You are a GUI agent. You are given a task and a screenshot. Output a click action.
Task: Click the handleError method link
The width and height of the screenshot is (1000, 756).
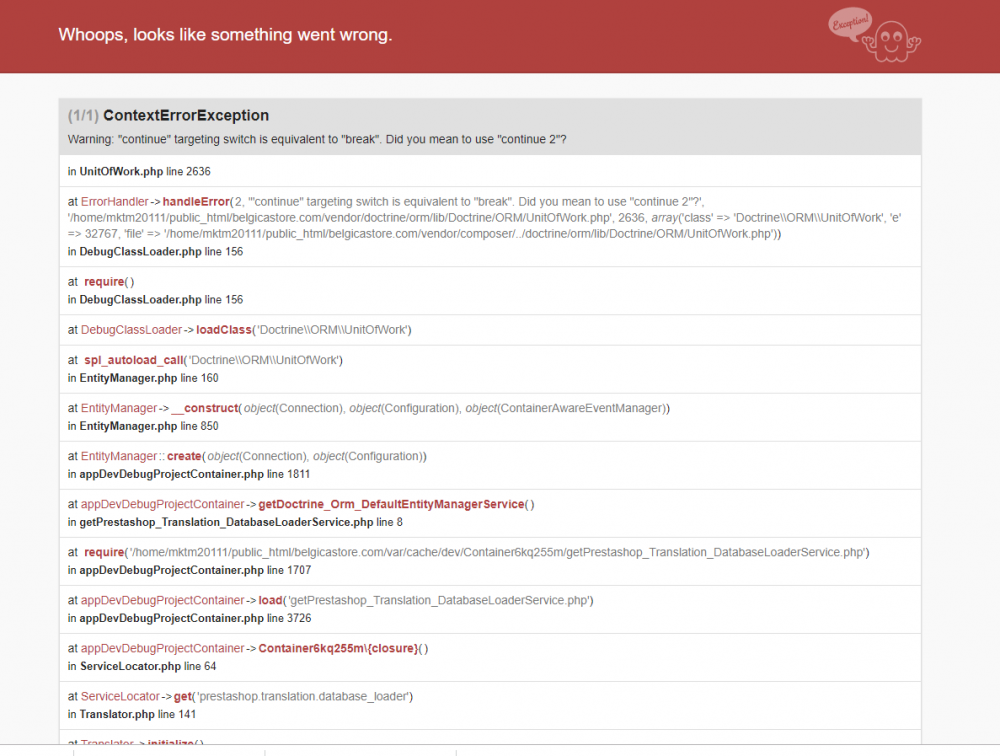tap(196, 202)
